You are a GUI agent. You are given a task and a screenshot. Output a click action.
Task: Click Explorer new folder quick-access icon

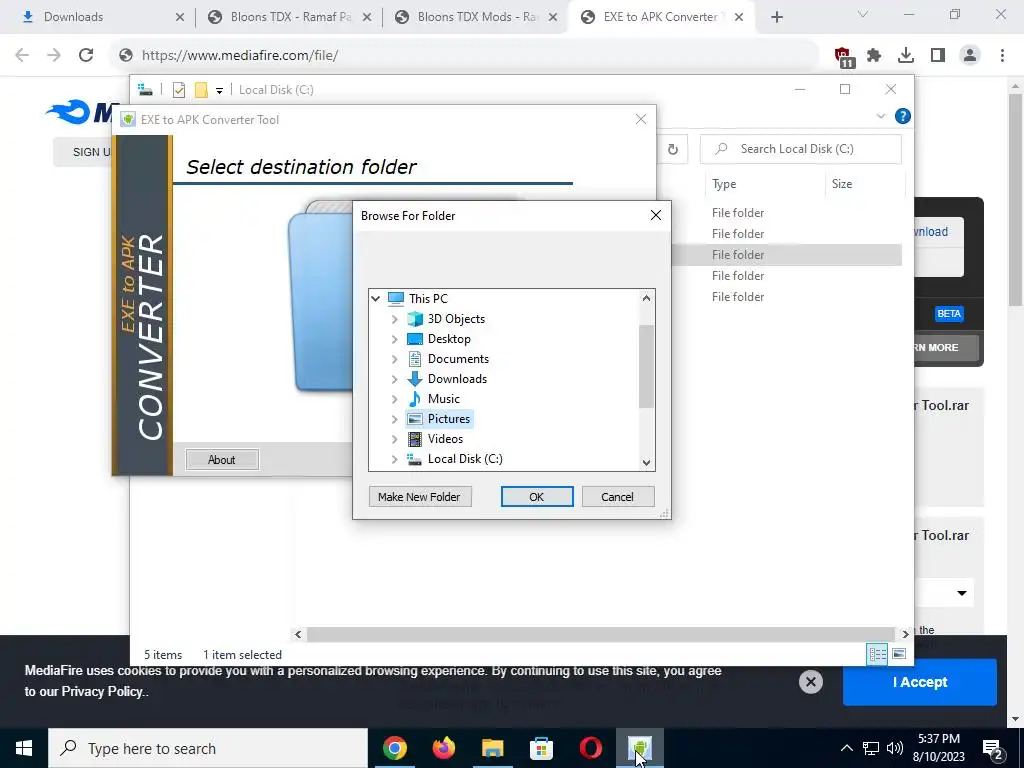pos(201,90)
